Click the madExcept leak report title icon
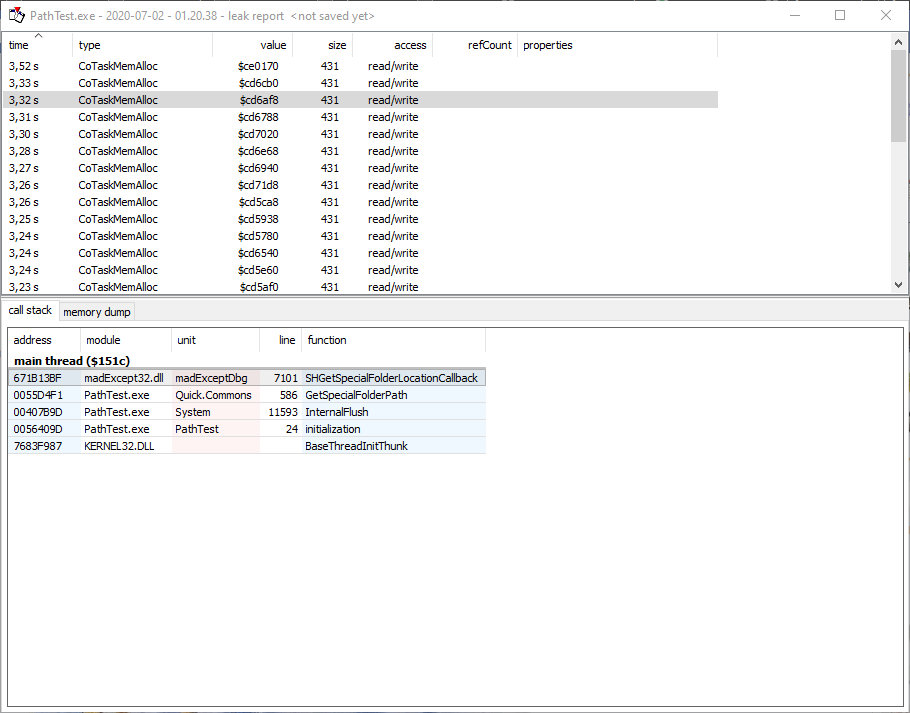Viewport: 910px width, 713px height. click(x=16, y=16)
